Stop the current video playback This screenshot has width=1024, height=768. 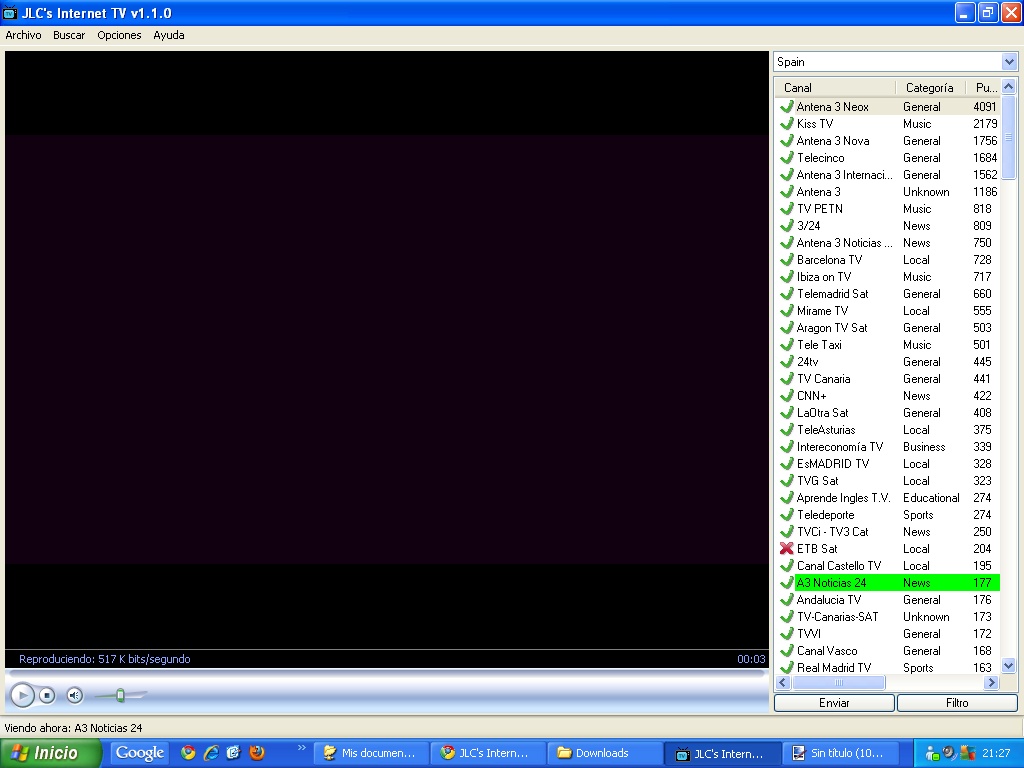click(47, 696)
